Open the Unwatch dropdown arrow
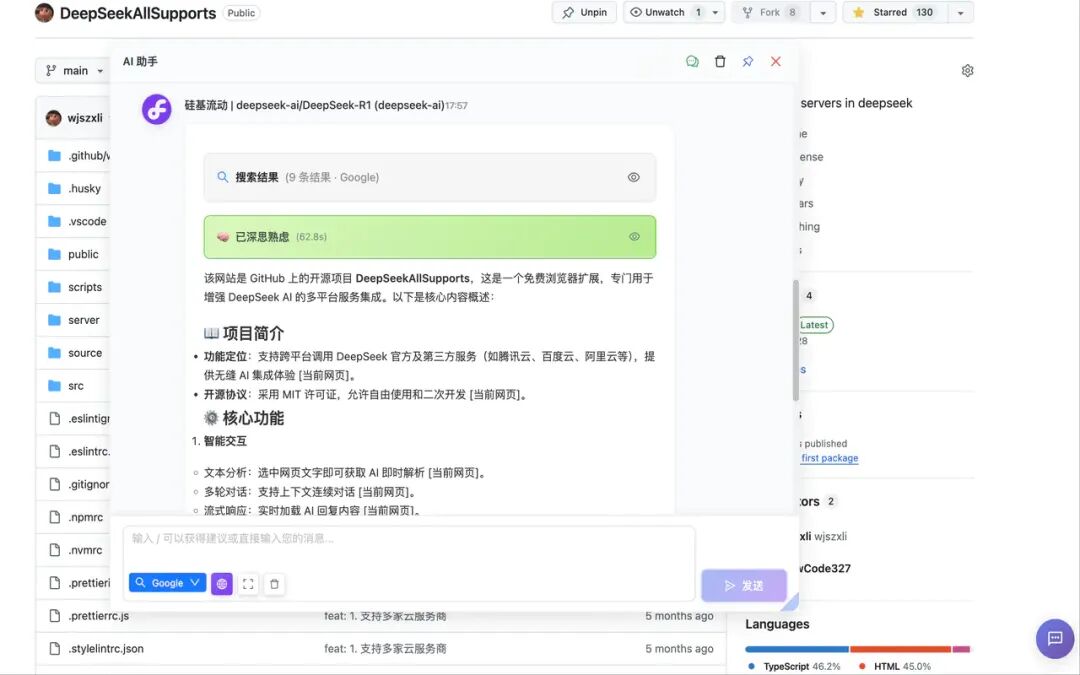 tap(716, 12)
